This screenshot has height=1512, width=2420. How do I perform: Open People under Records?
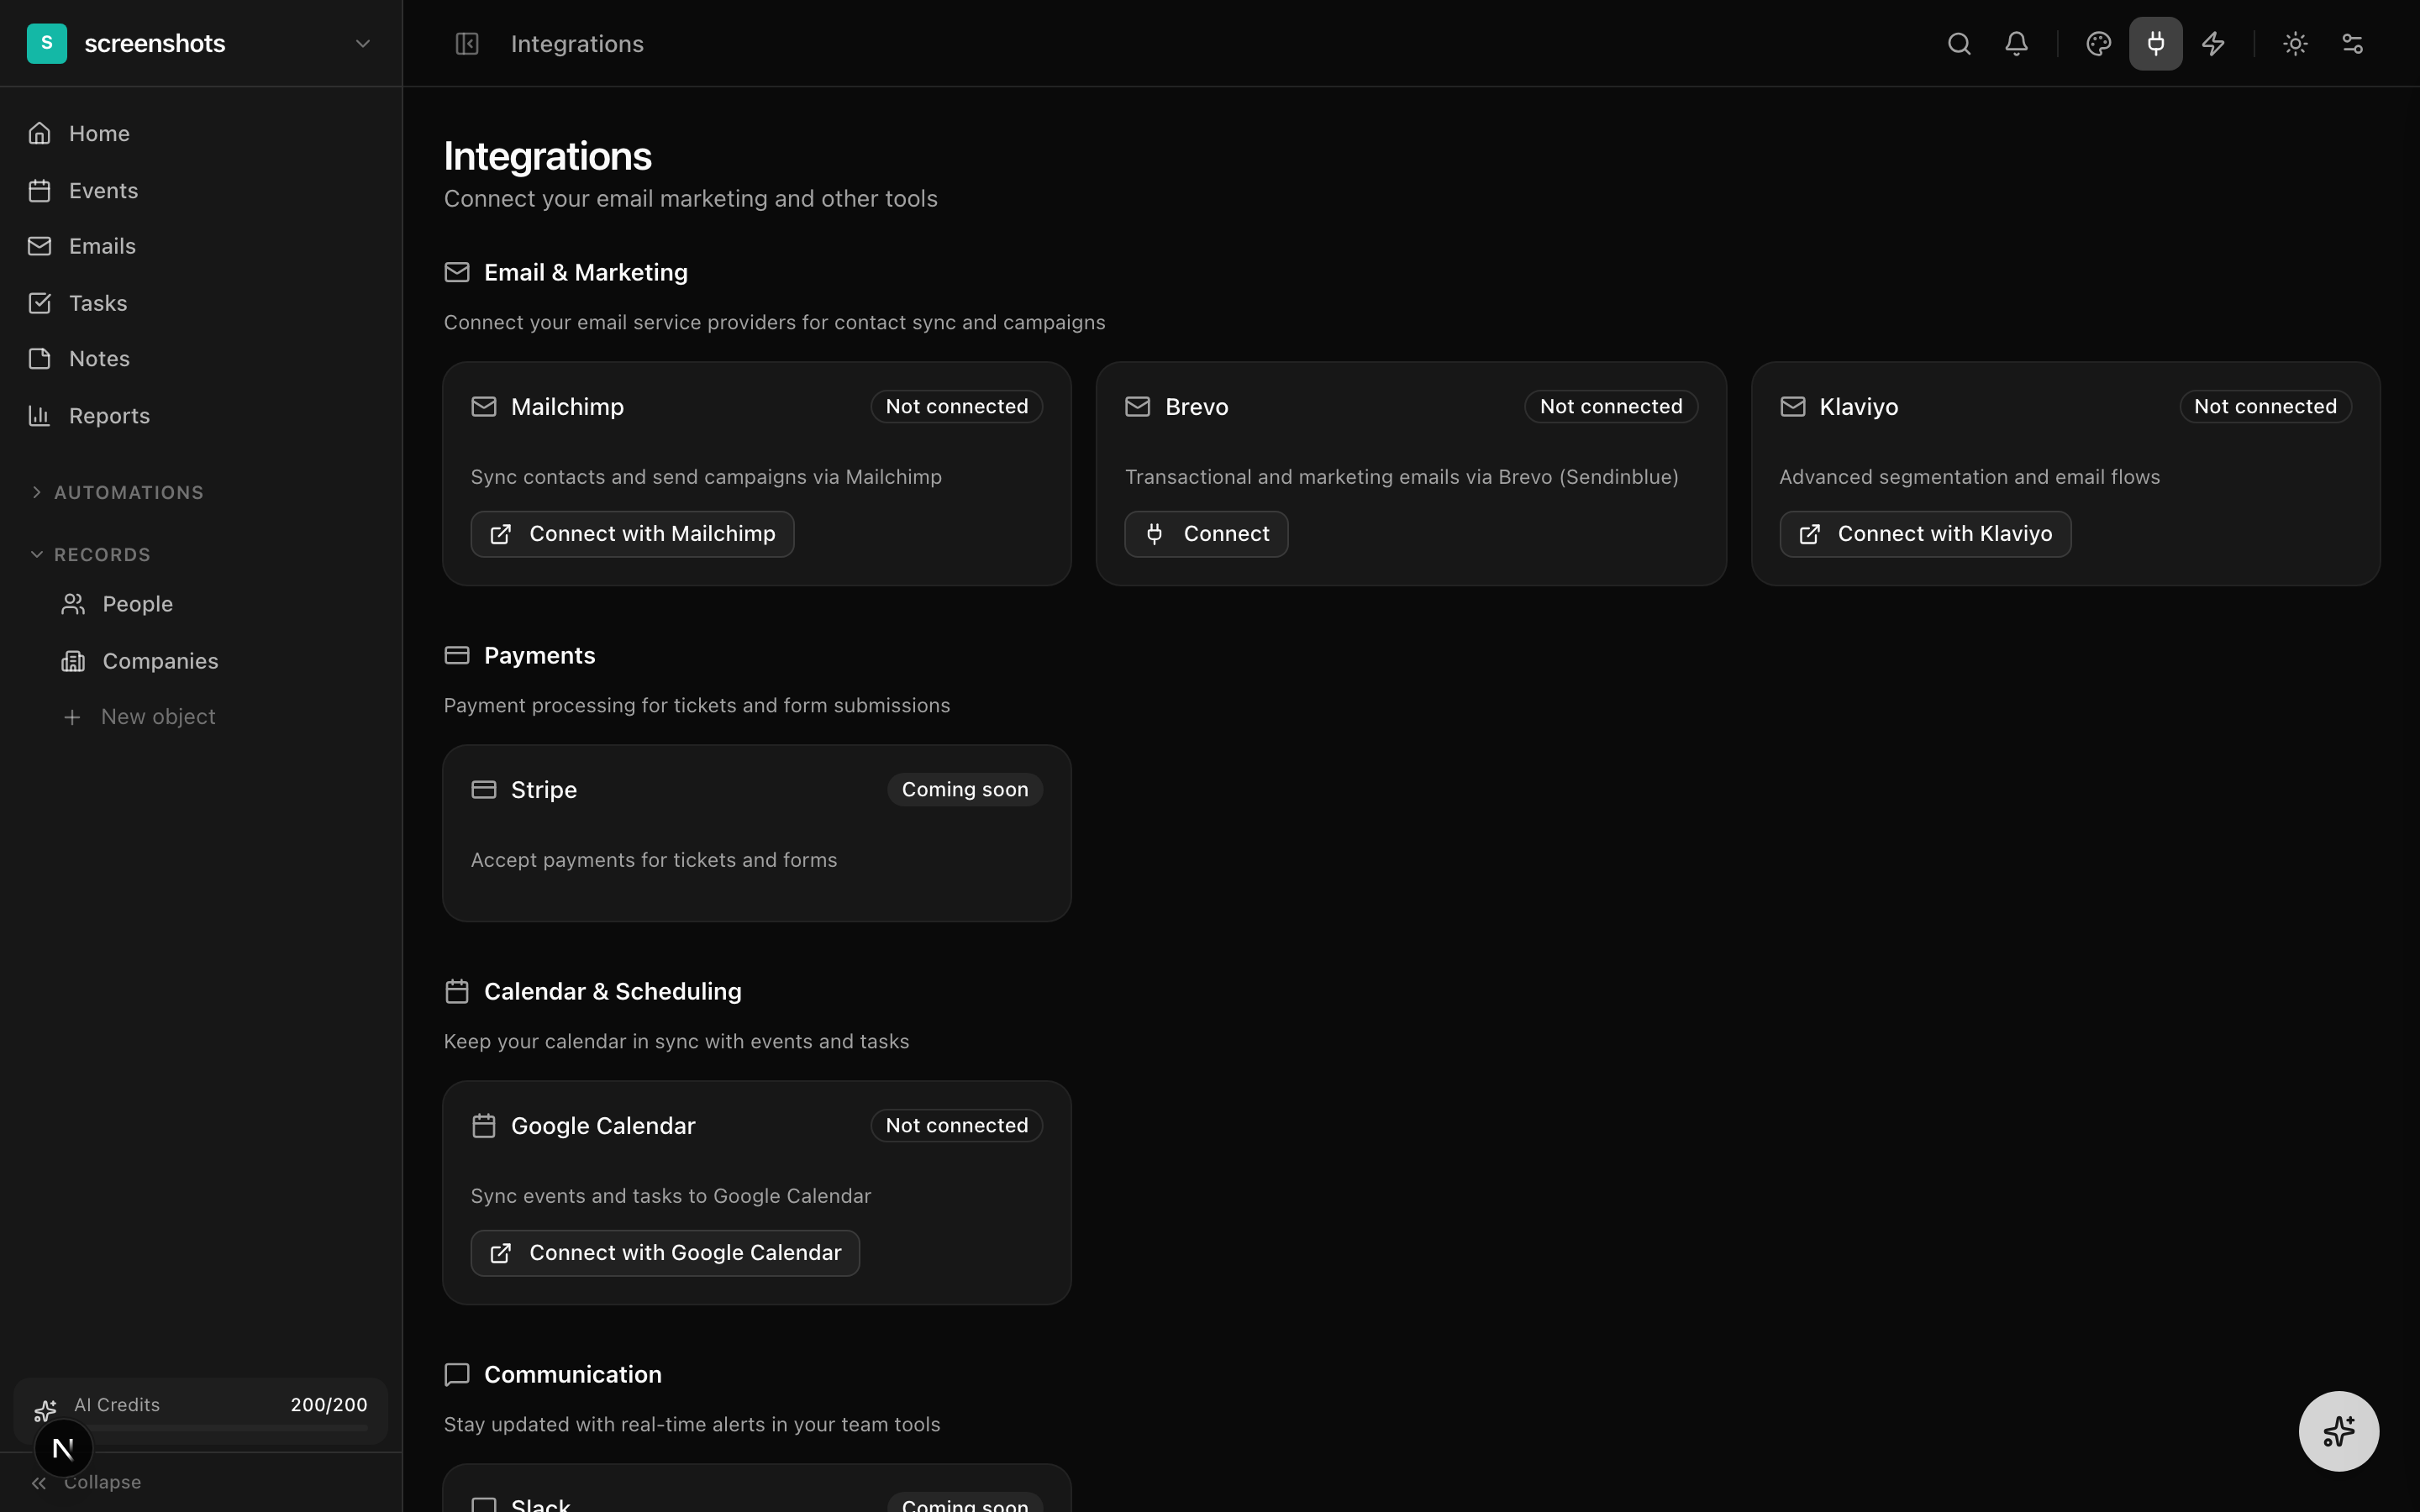pos(137,604)
